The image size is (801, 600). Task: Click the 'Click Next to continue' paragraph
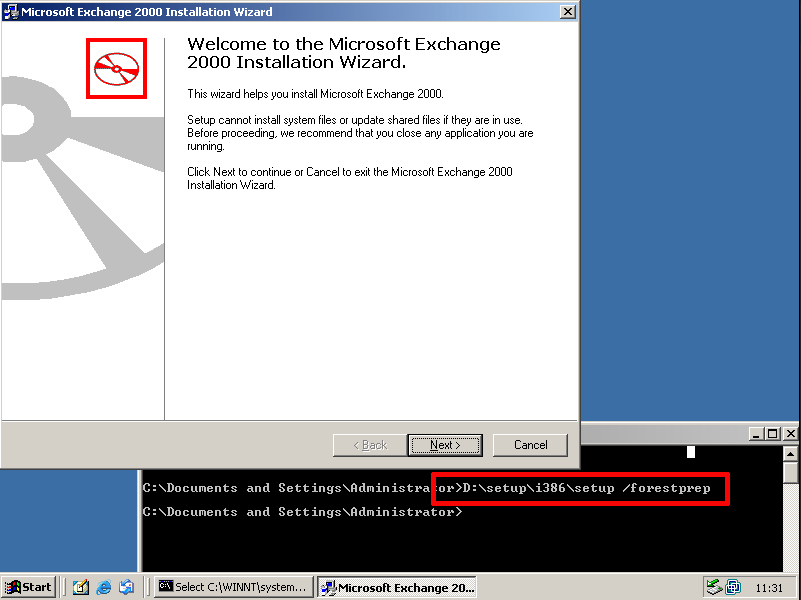coord(349,178)
